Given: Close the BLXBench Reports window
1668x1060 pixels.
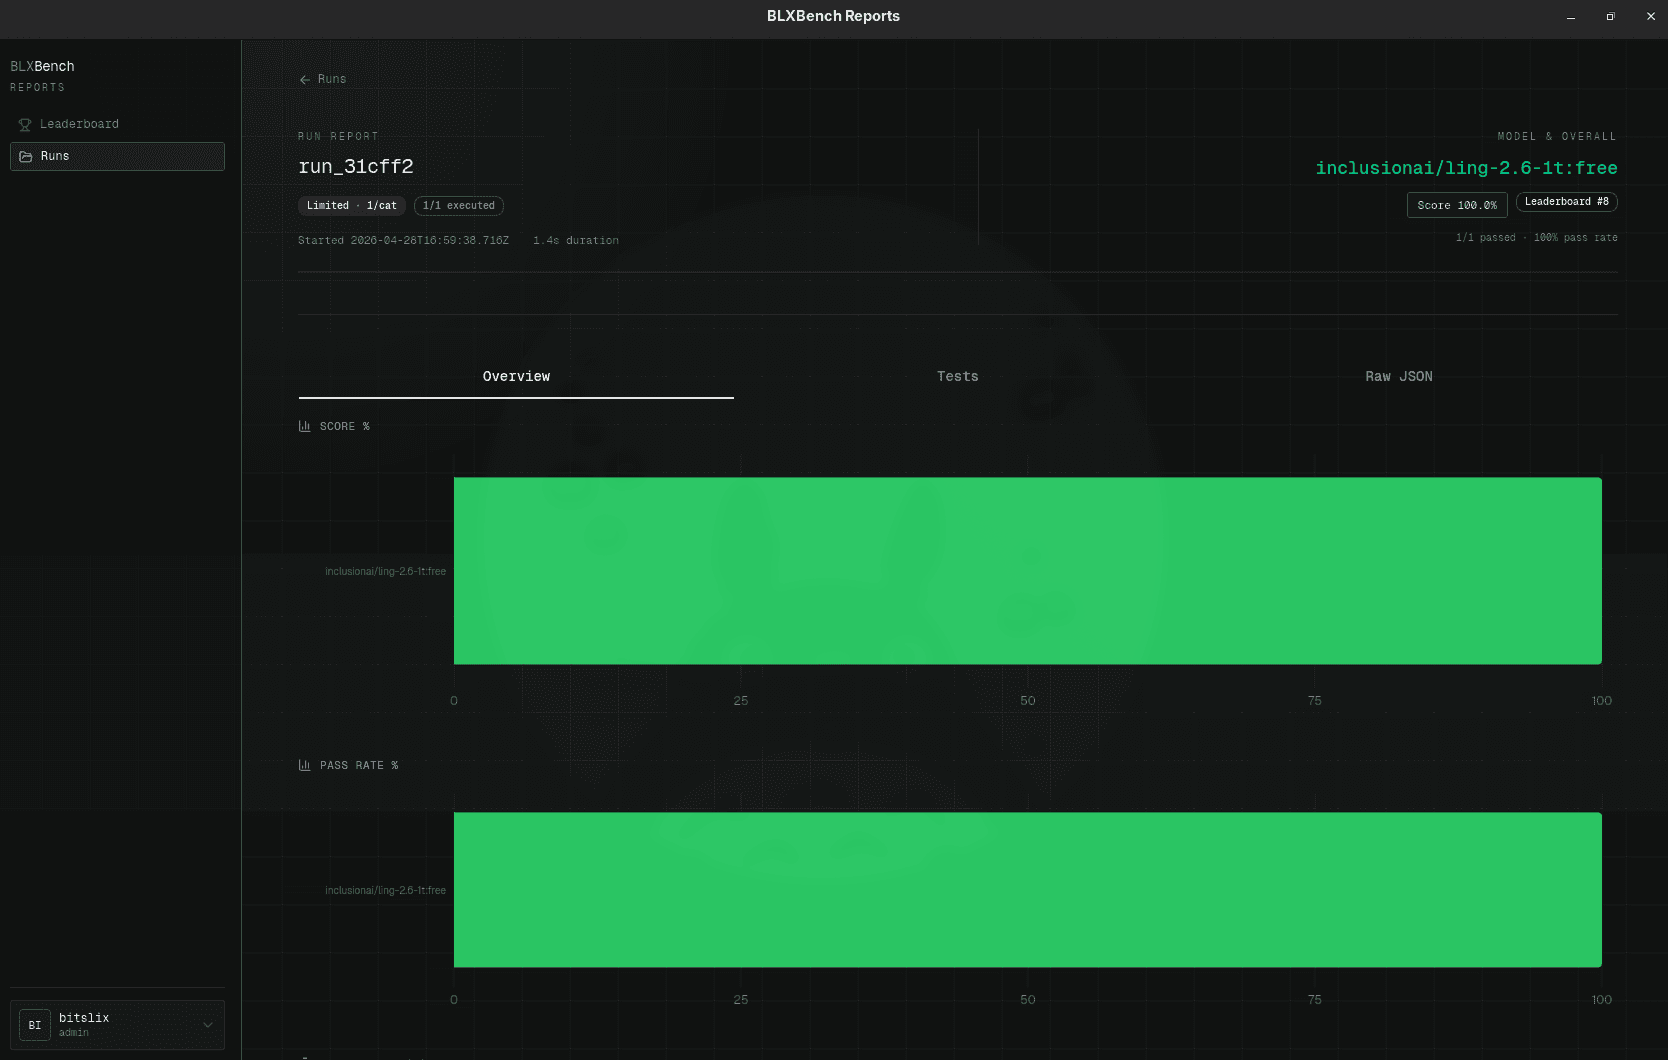Looking at the screenshot, I should point(1650,17).
